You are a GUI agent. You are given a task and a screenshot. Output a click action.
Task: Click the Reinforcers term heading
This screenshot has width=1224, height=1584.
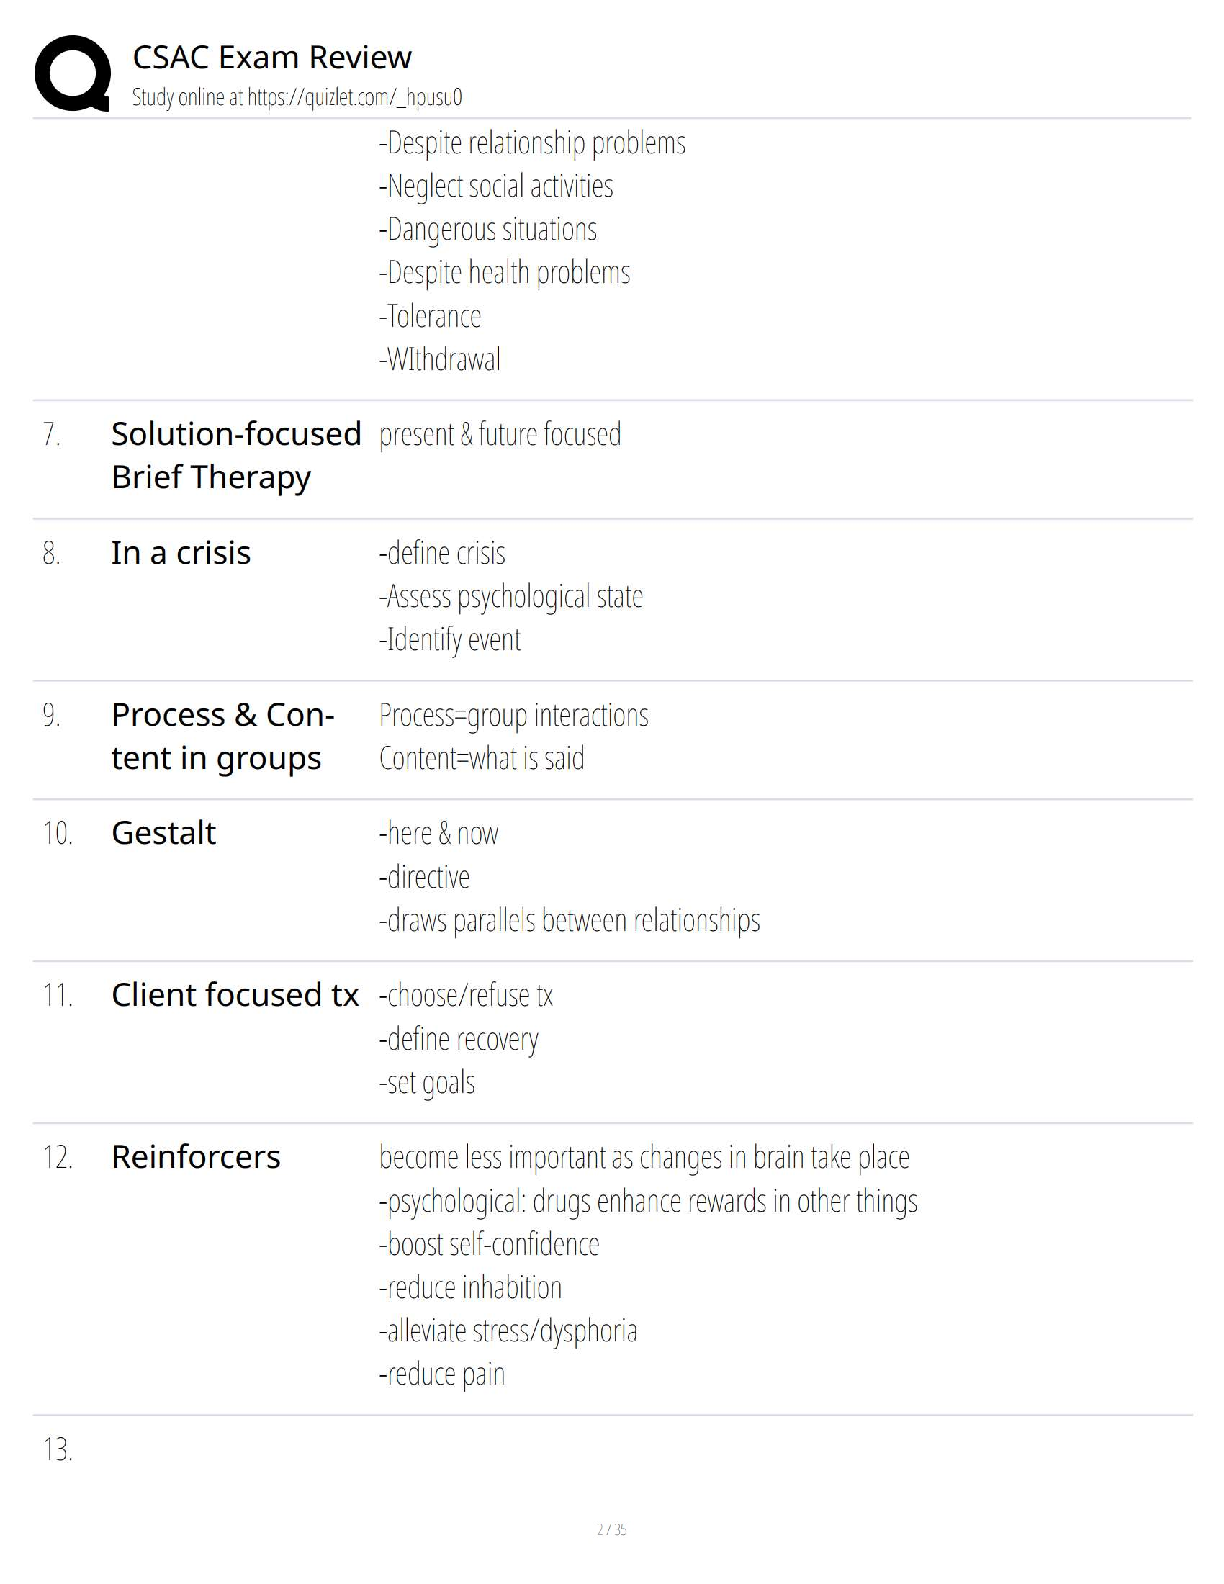[196, 1157]
